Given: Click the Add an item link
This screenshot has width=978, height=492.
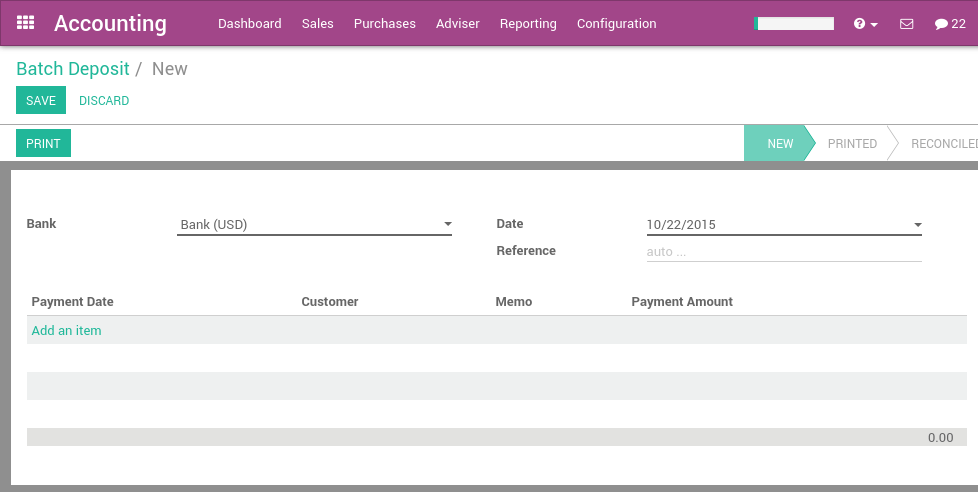Looking at the screenshot, I should tap(66, 331).
